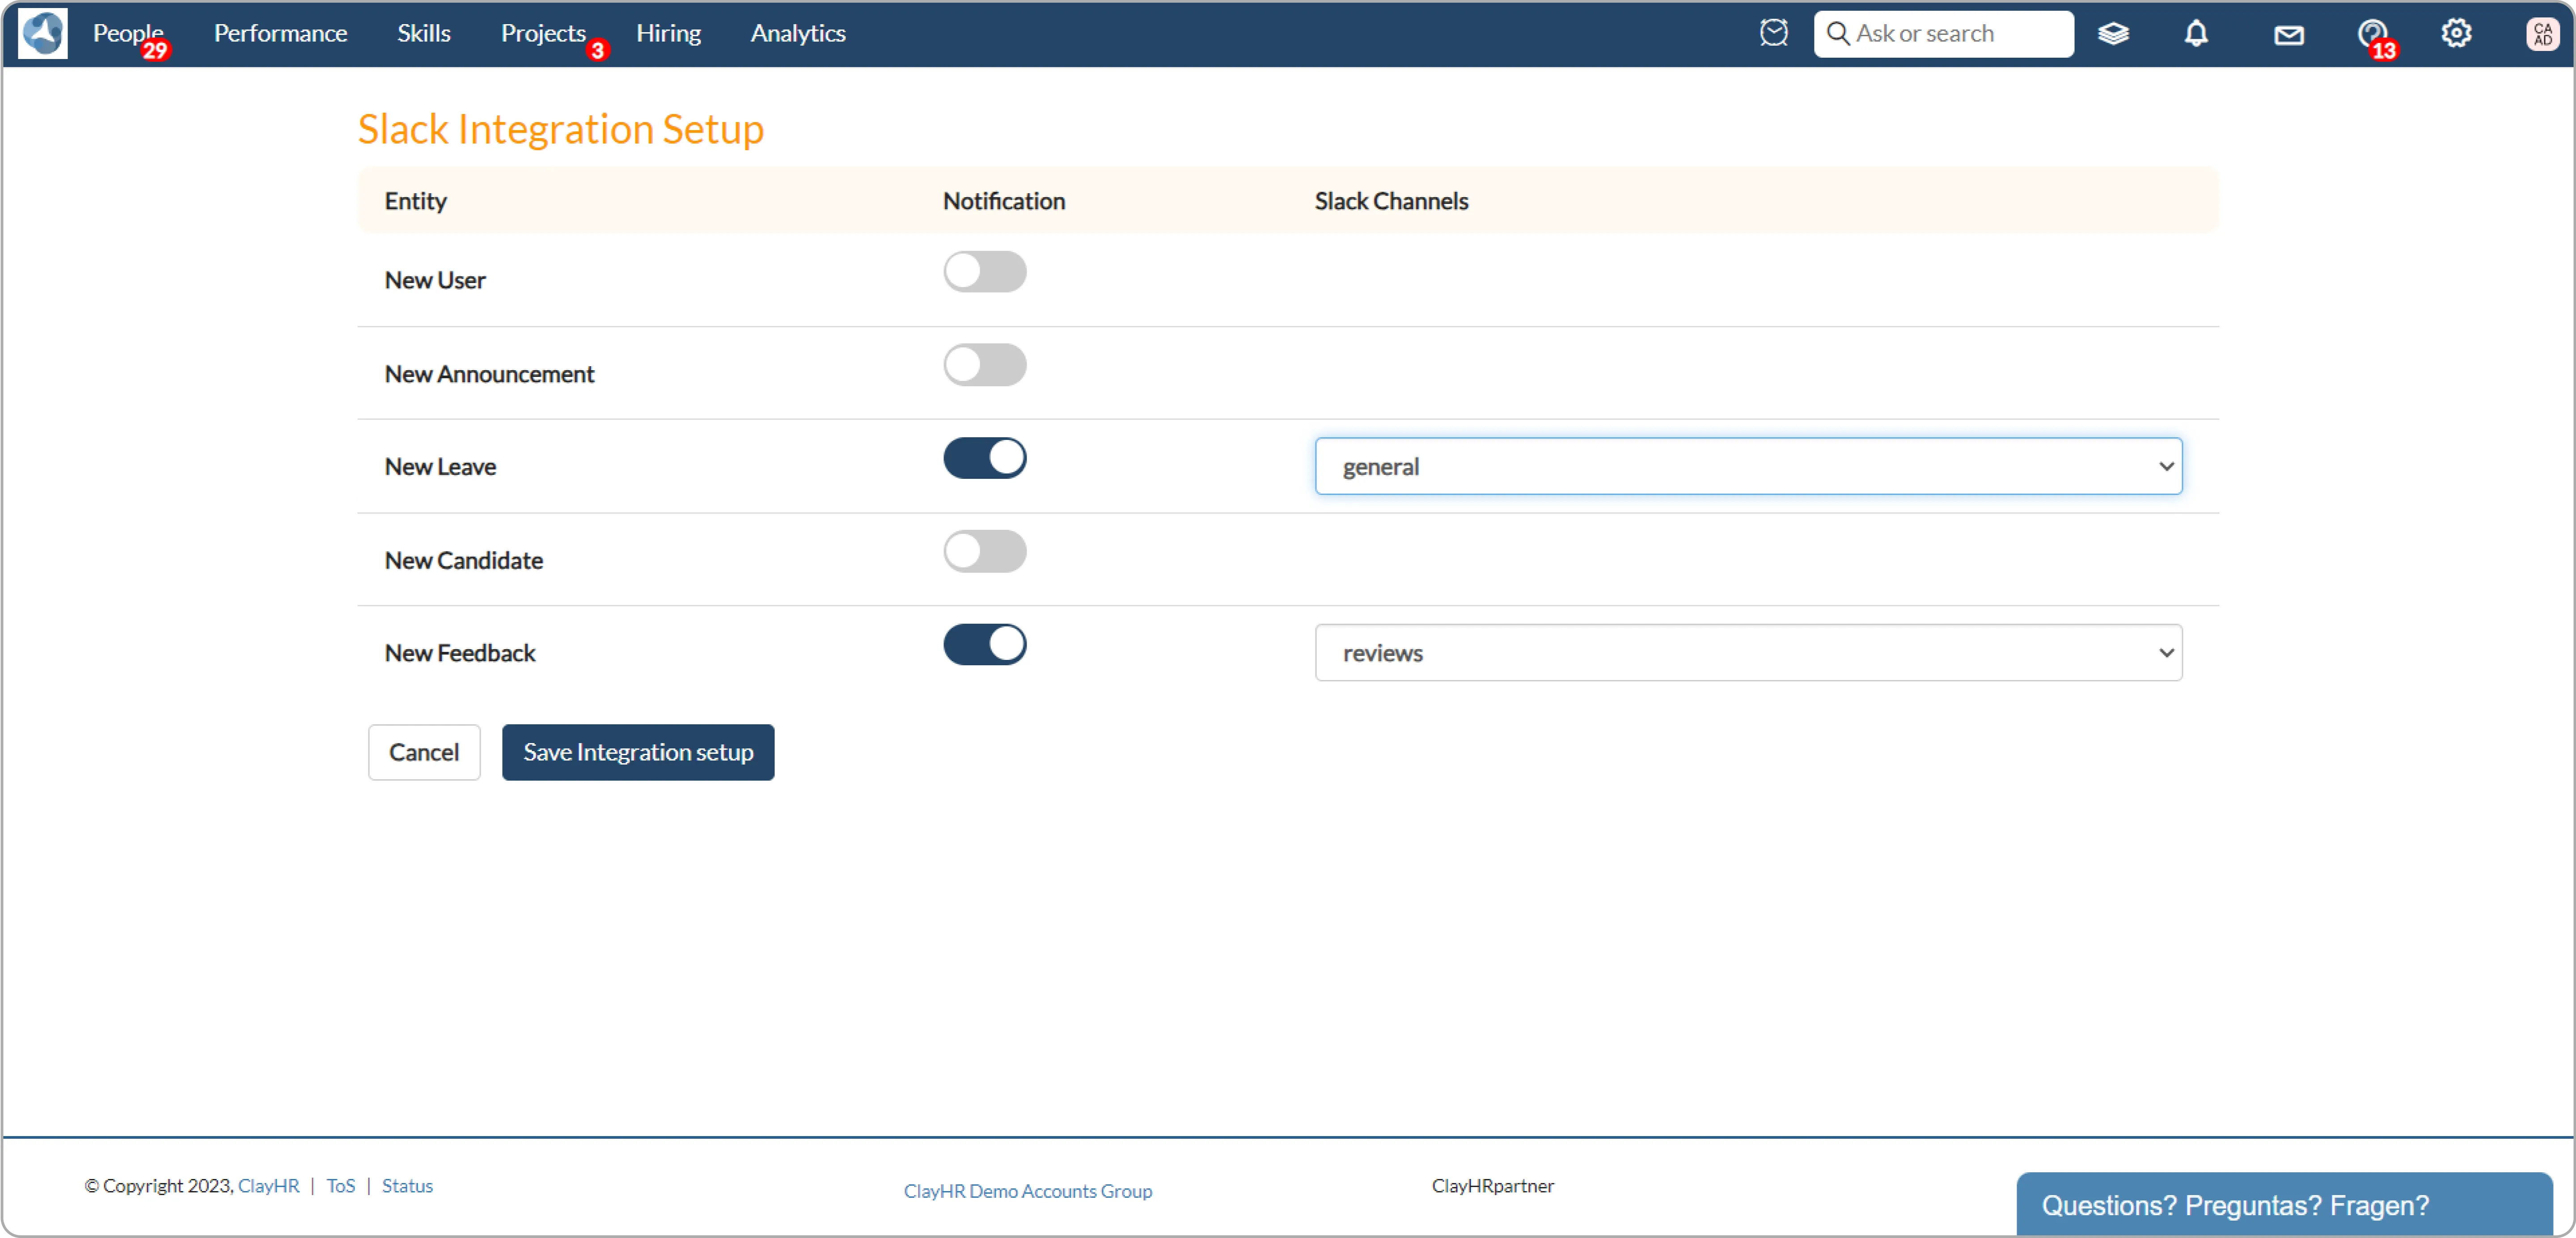Open the alarm clock time tracker icon
The image size is (2576, 1238).
click(x=1773, y=33)
